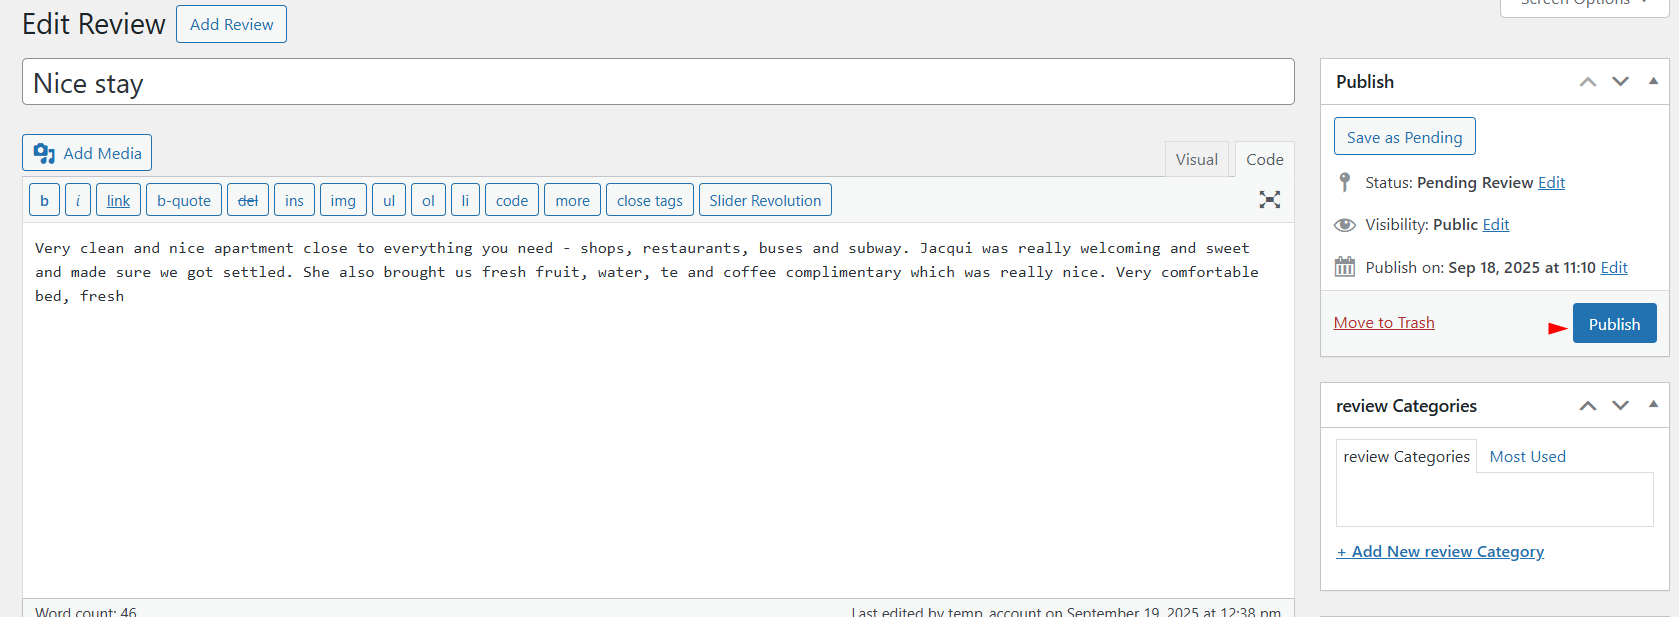
Task: Click the review title input field
Action: (x=658, y=82)
